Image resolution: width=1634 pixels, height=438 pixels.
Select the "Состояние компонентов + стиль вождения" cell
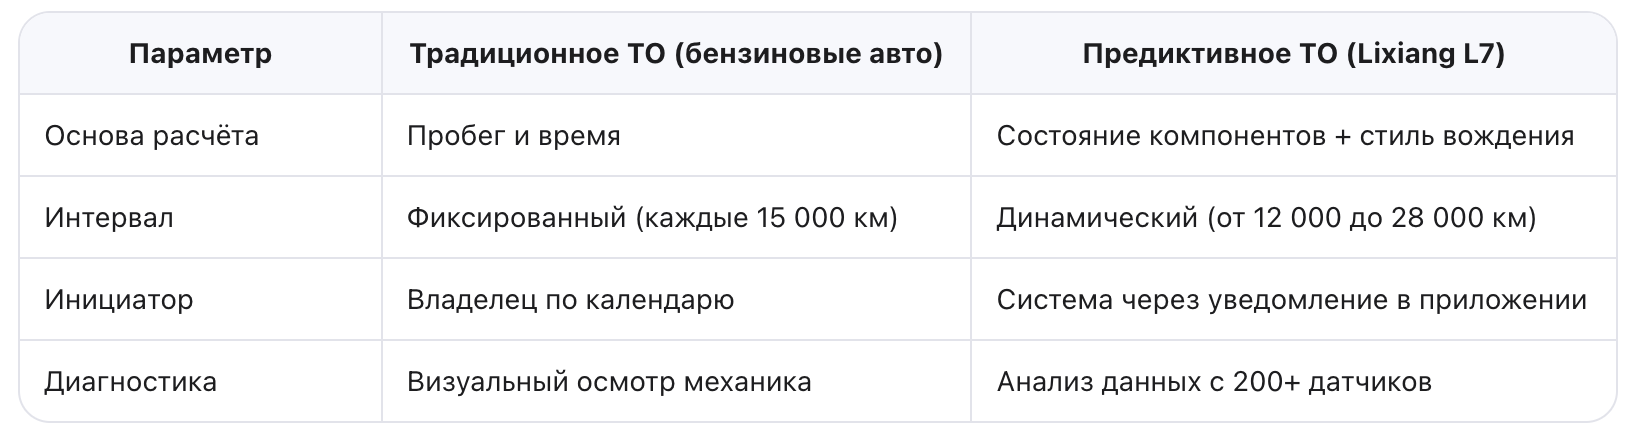coord(1285,136)
